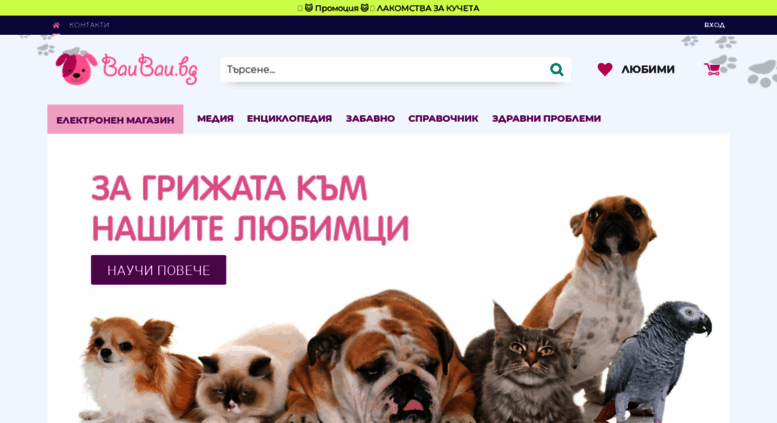Click the heart favorites icon
The image size is (777, 423).
point(605,69)
